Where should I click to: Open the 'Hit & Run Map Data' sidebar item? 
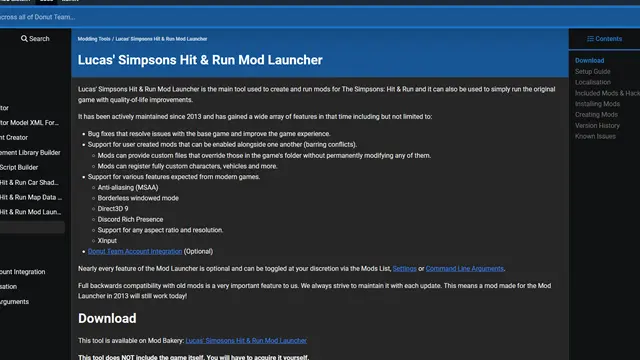(x=31, y=197)
